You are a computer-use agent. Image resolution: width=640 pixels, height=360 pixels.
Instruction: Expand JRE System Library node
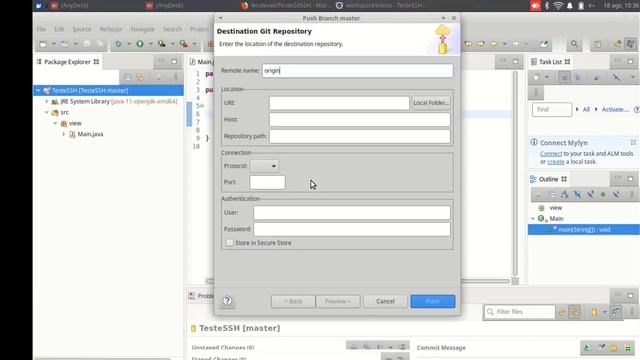click(47, 101)
